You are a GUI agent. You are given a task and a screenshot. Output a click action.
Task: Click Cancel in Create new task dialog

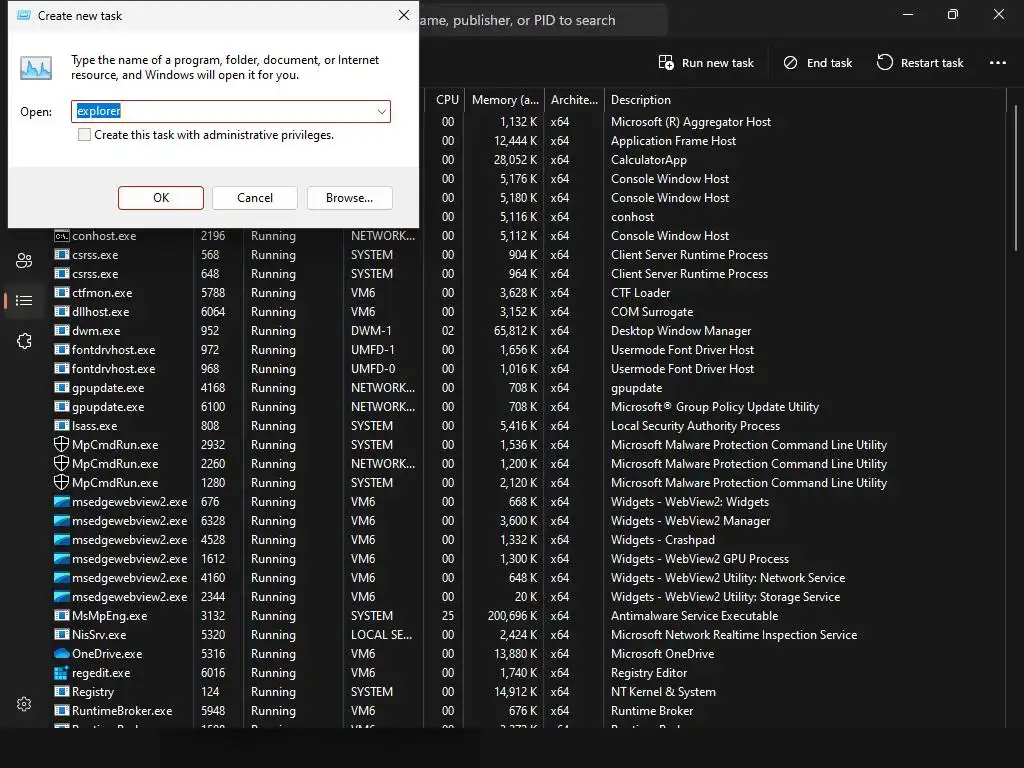[255, 198]
